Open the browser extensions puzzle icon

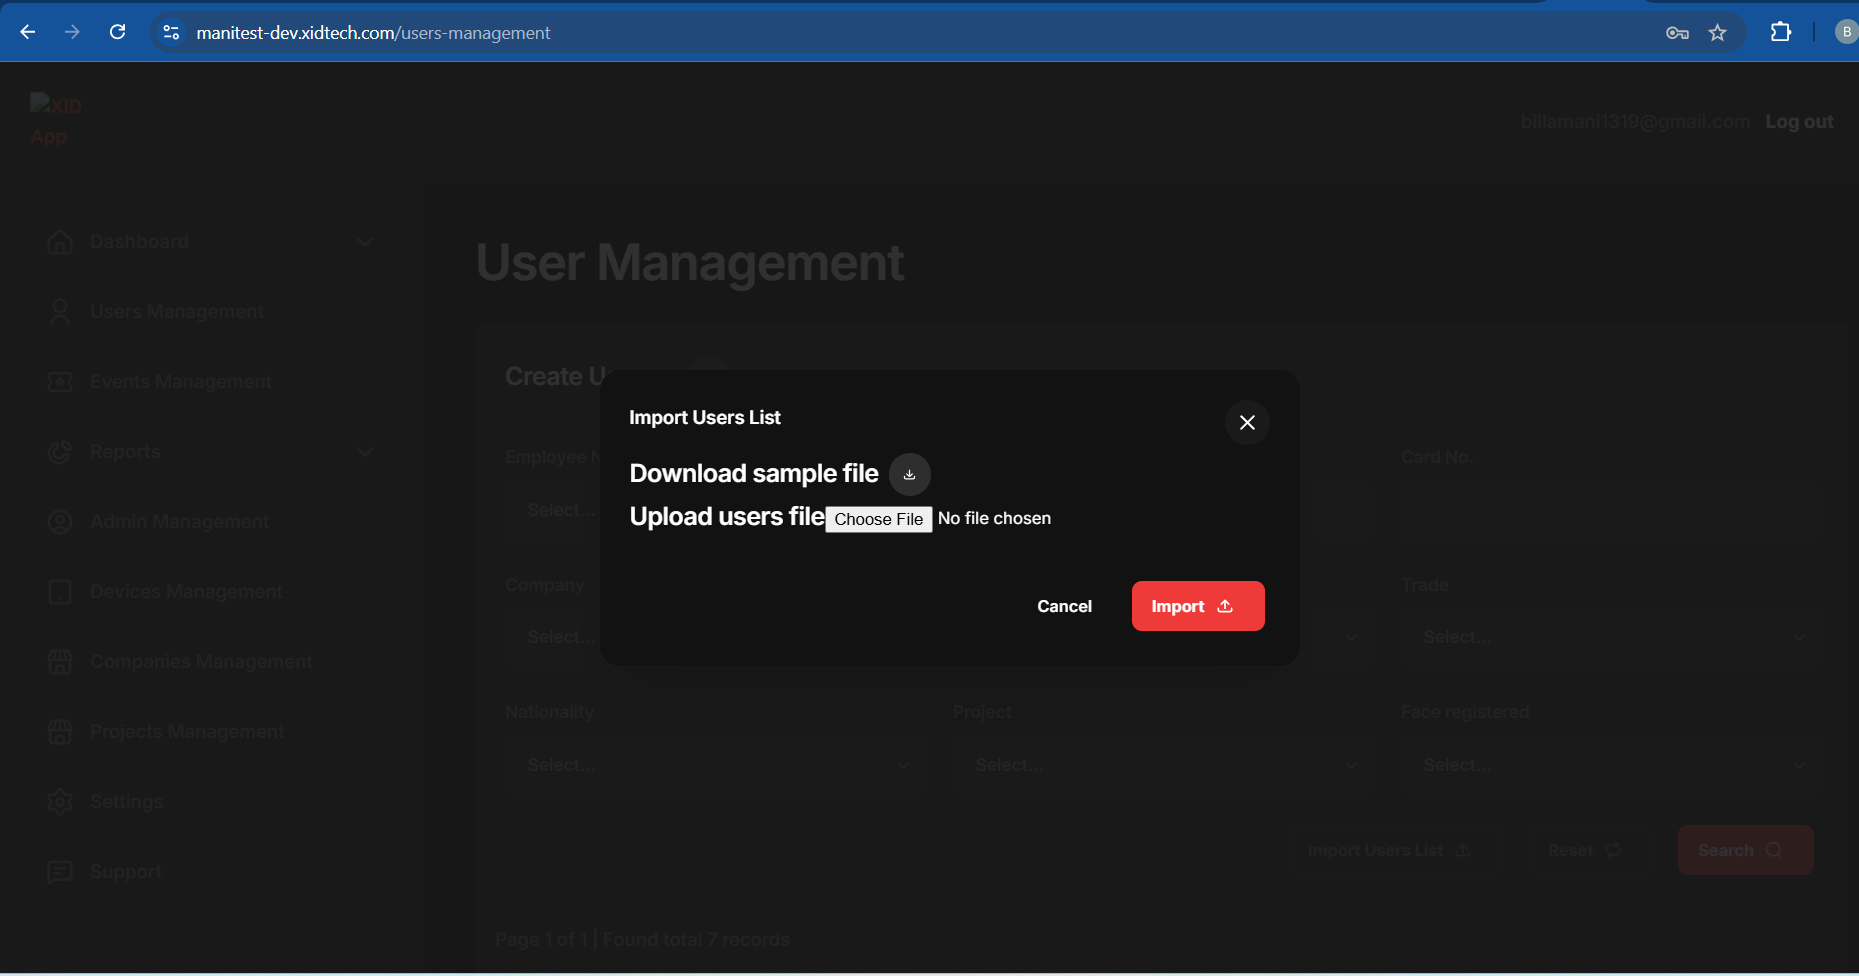[x=1780, y=32]
